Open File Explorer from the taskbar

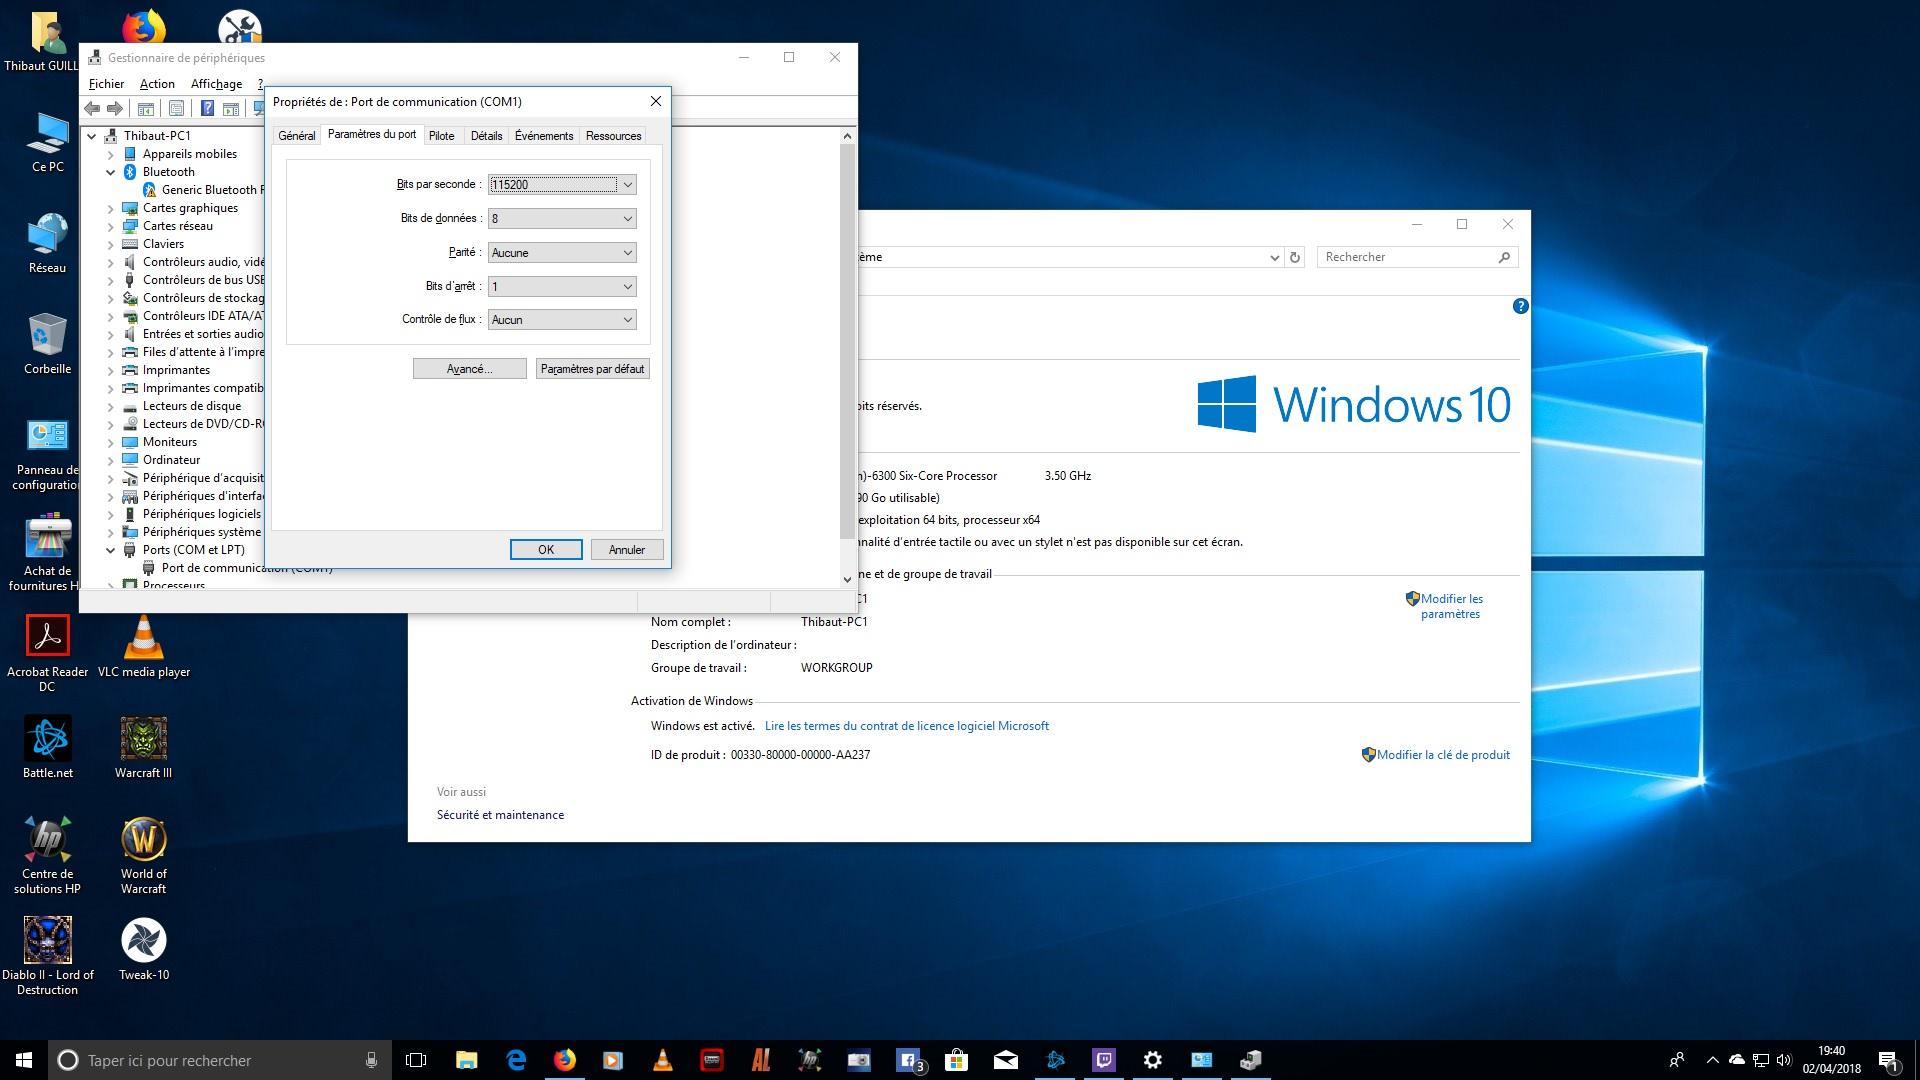click(x=467, y=1060)
